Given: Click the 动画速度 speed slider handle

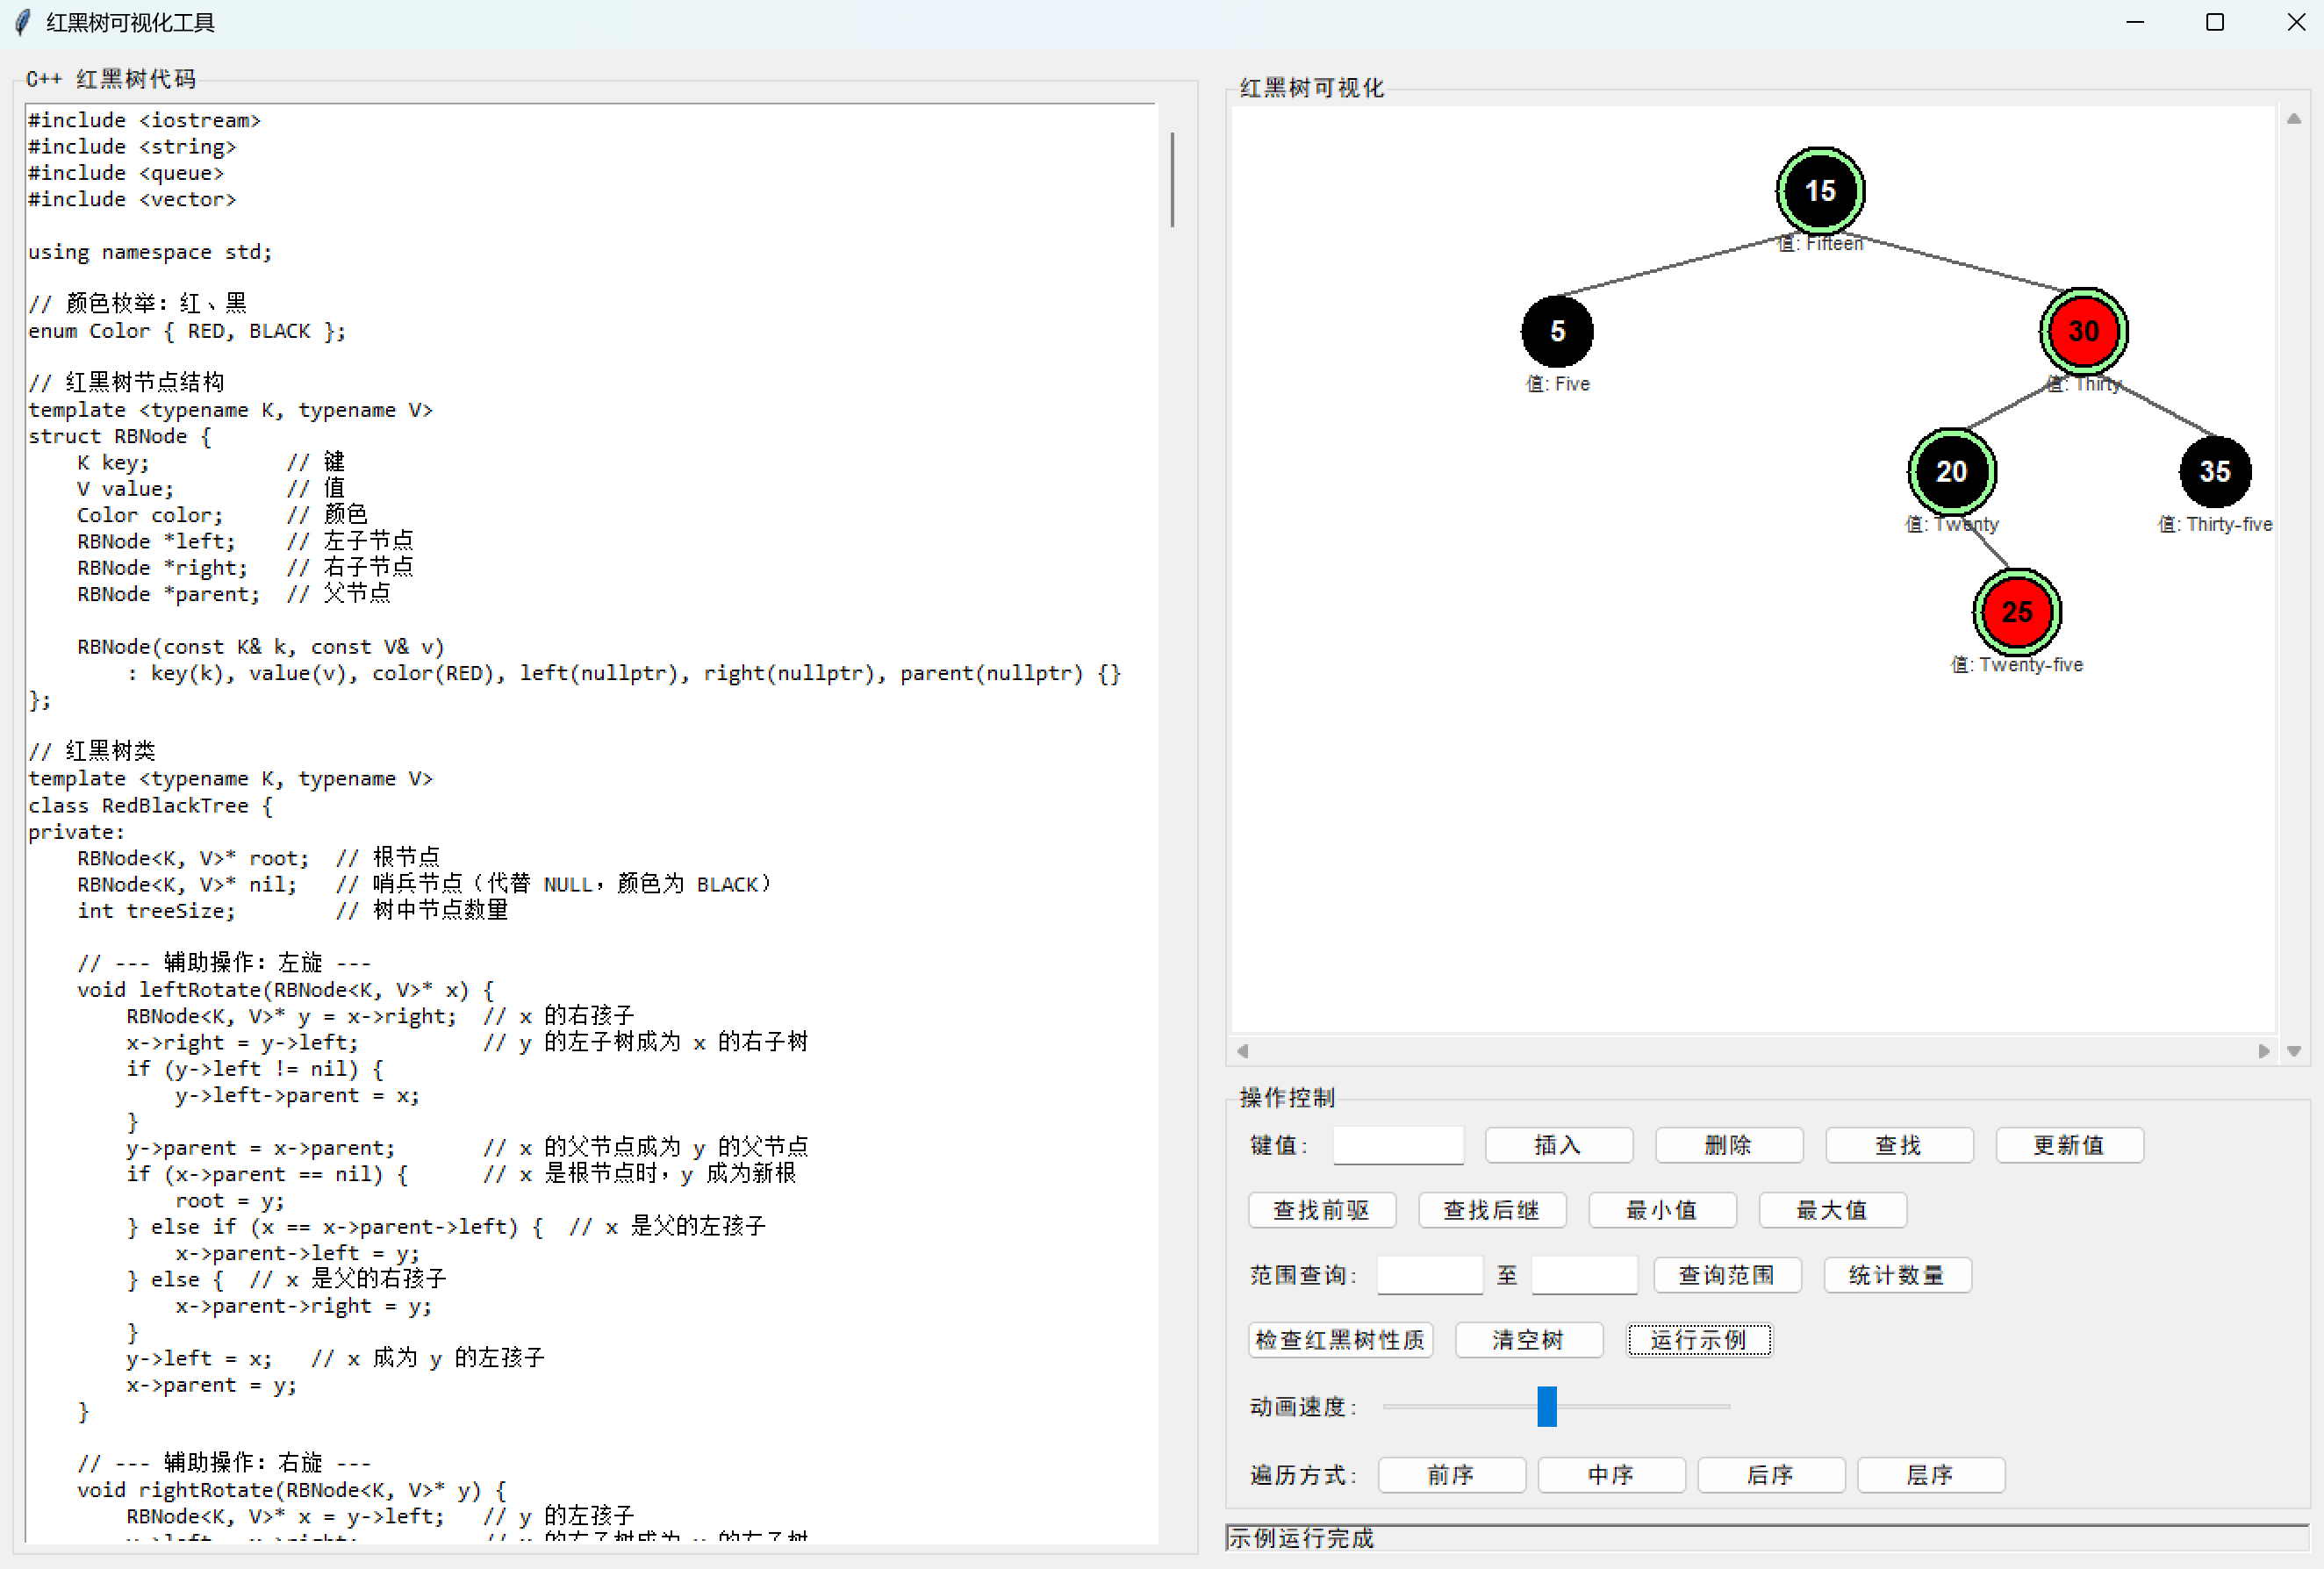Looking at the screenshot, I should click(x=1546, y=1406).
